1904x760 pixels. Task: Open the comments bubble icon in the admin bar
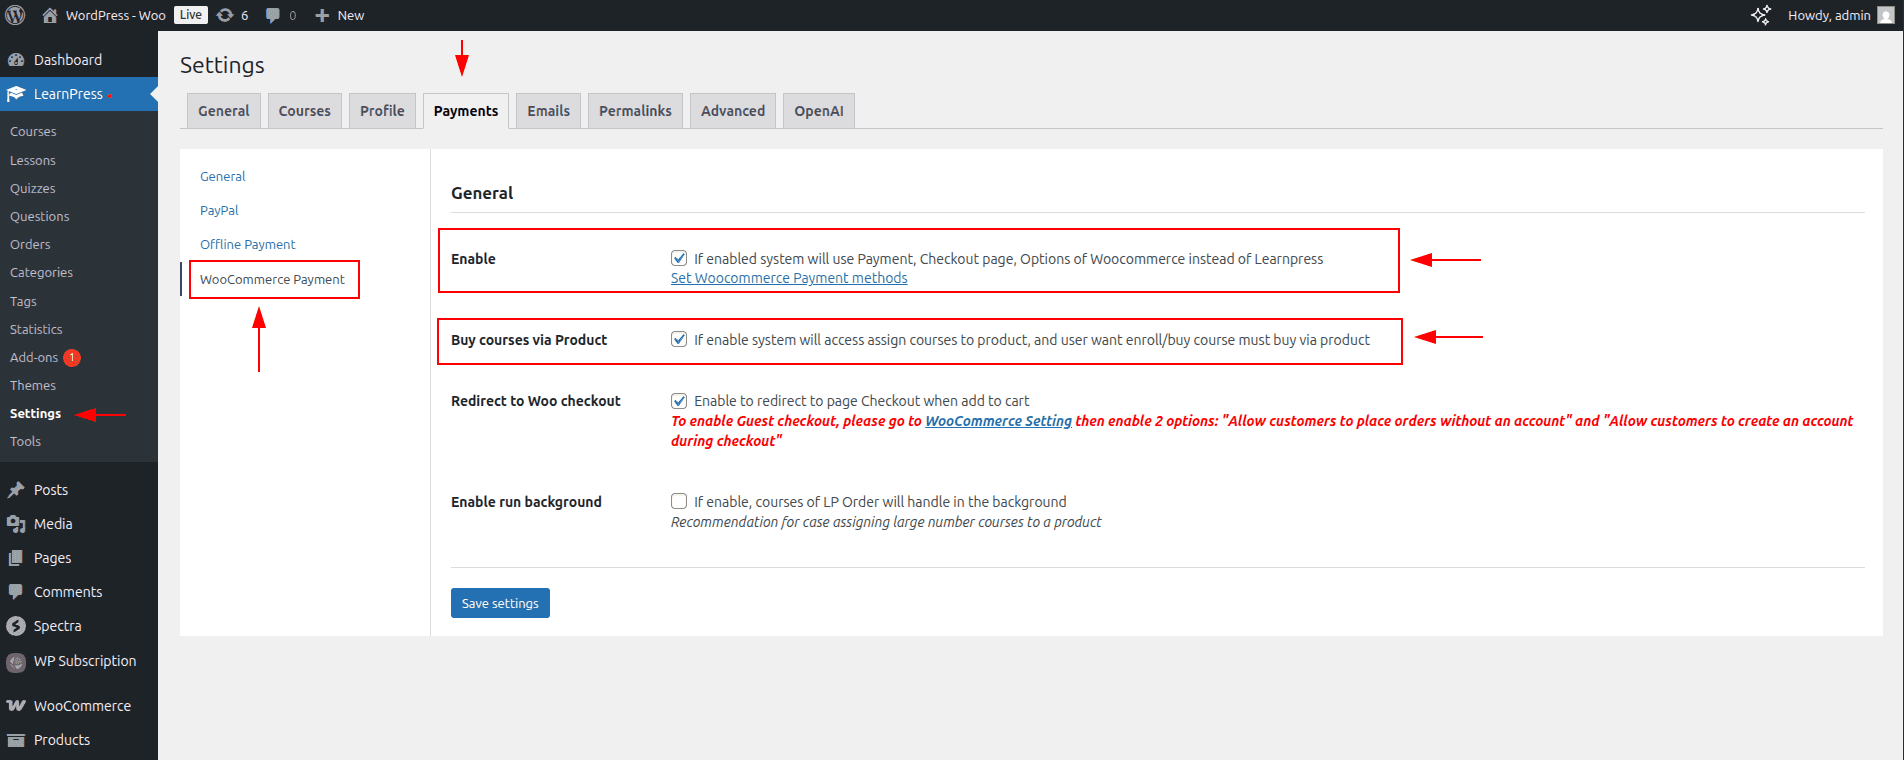point(273,15)
